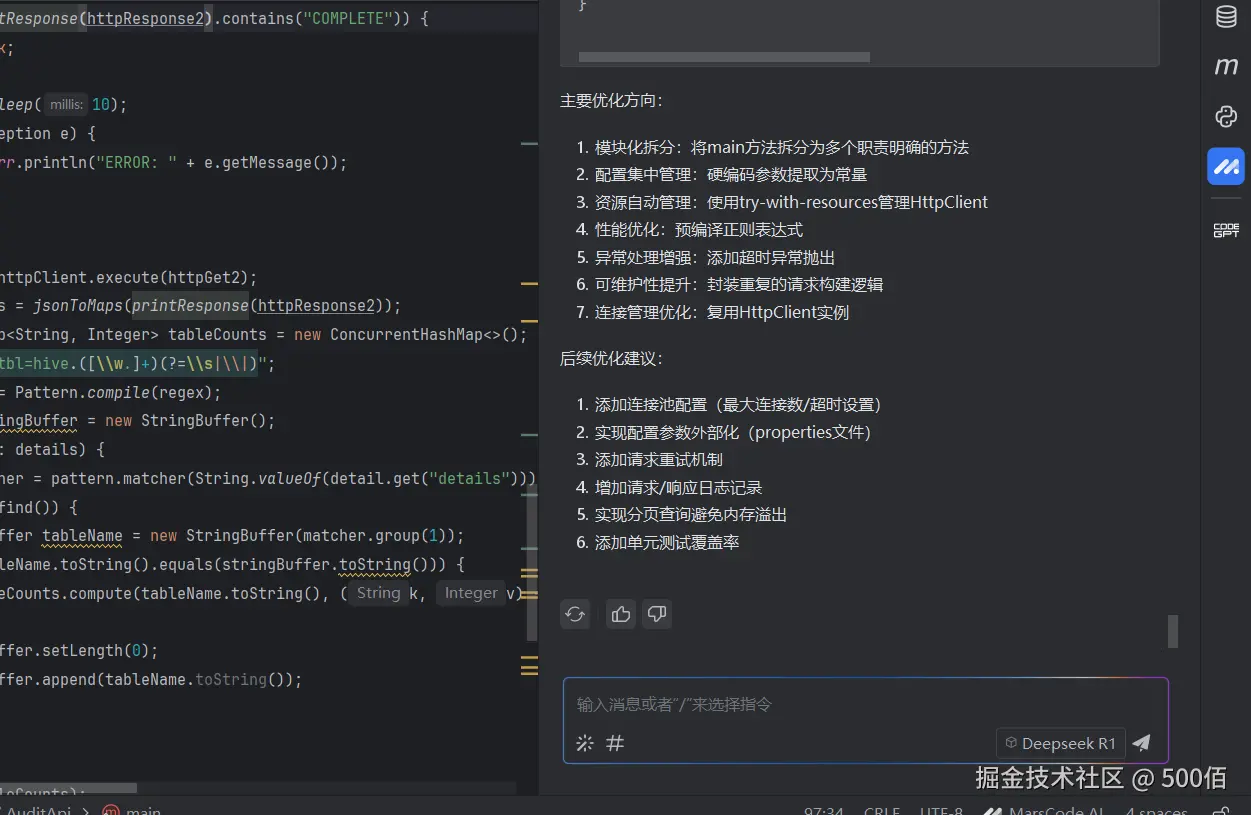This screenshot has width=1251, height=815.
Task: Change line endings via the CRLF indicator
Action: coord(881,810)
